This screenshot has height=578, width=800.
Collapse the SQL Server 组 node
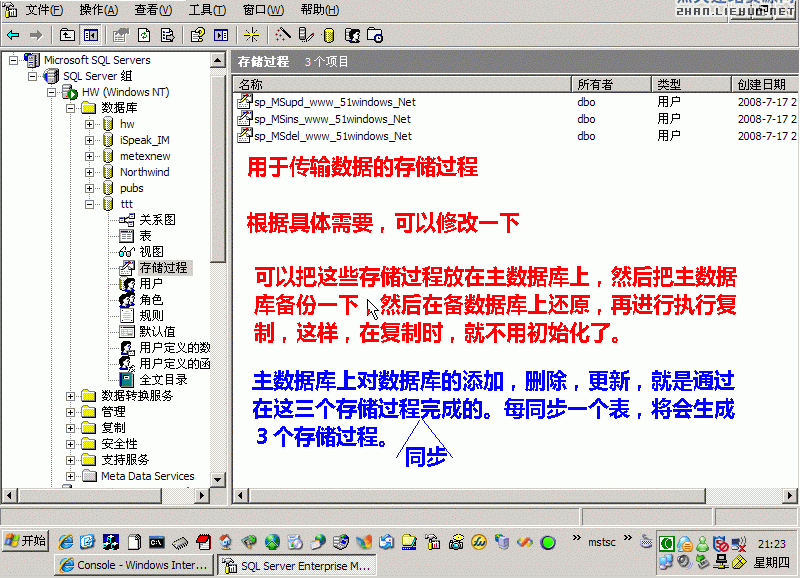pos(32,77)
